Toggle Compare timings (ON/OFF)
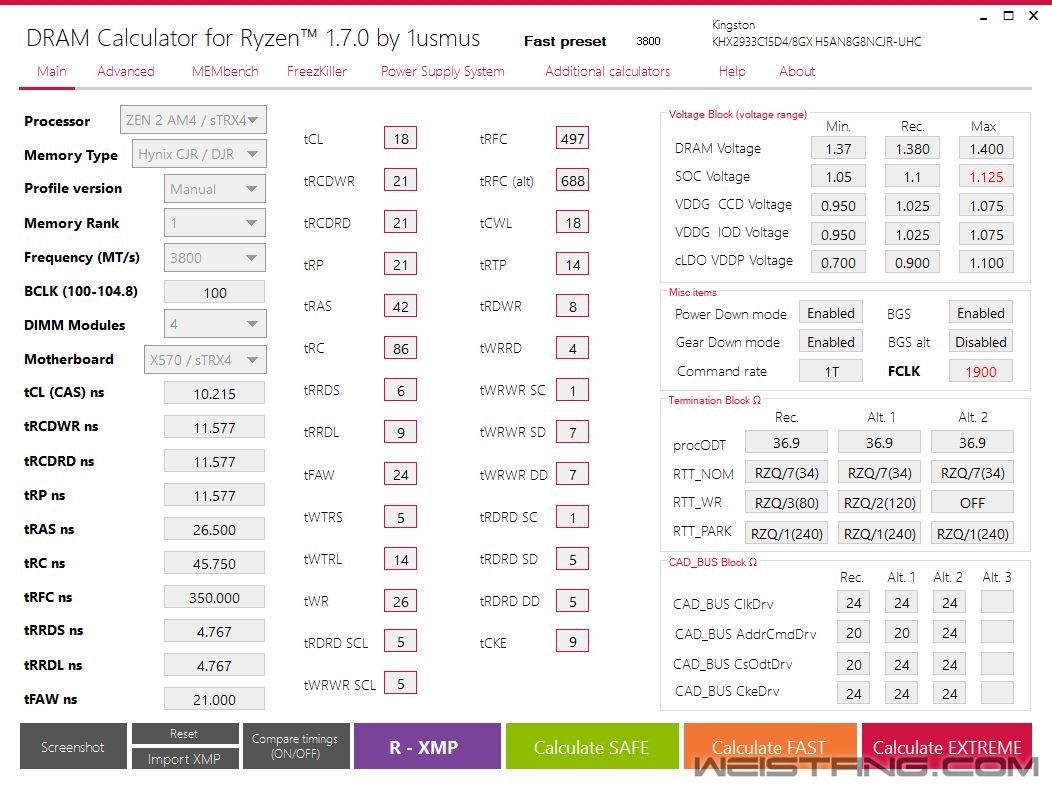 [x=295, y=746]
